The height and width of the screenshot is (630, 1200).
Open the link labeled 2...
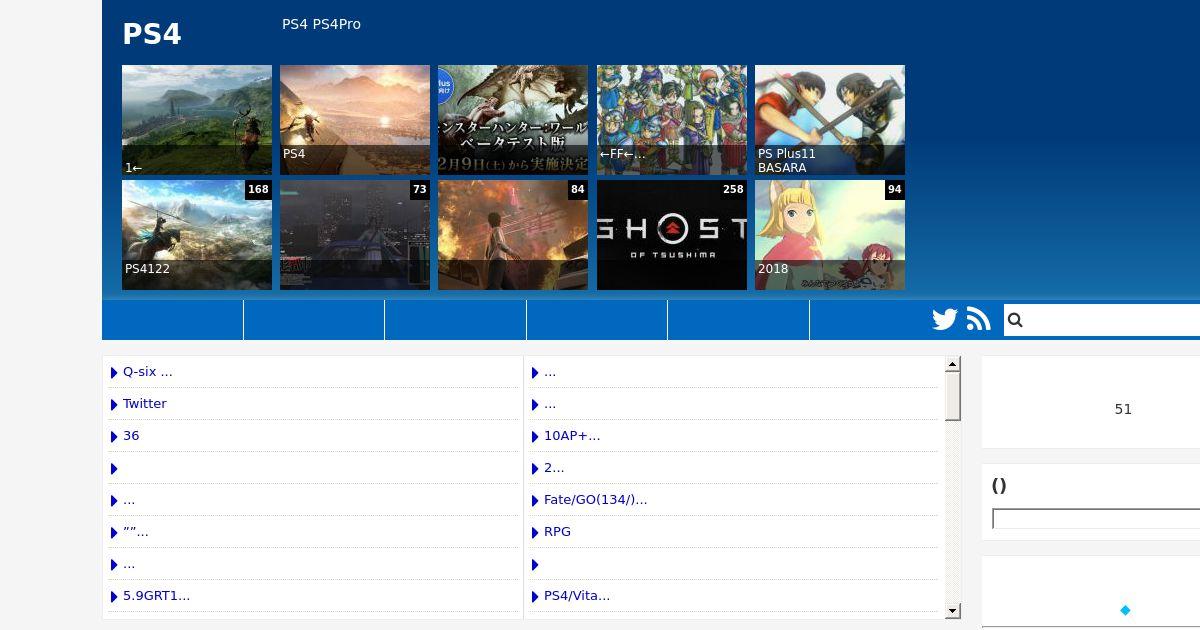[x=554, y=468]
